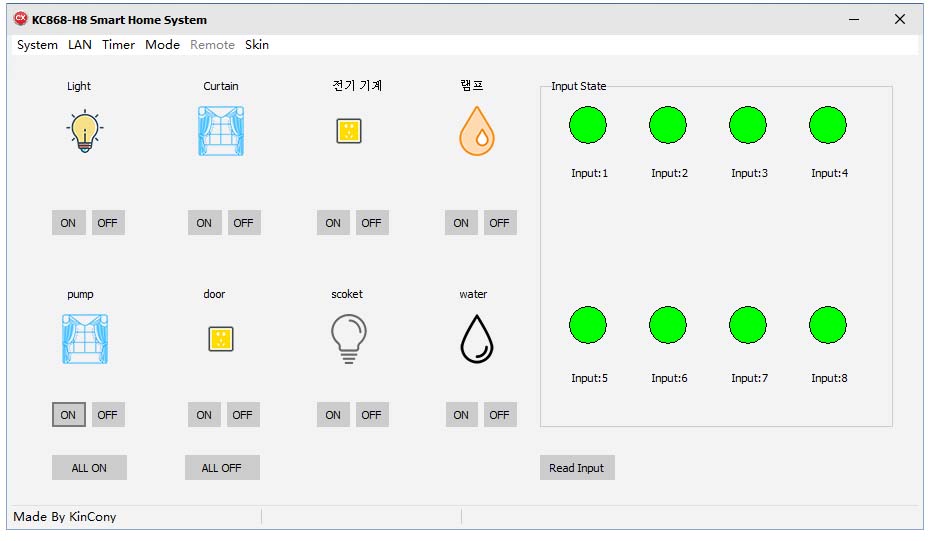Click the orange water drop icon
This screenshot has height=541, width=934.
pyautogui.click(x=477, y=131)
